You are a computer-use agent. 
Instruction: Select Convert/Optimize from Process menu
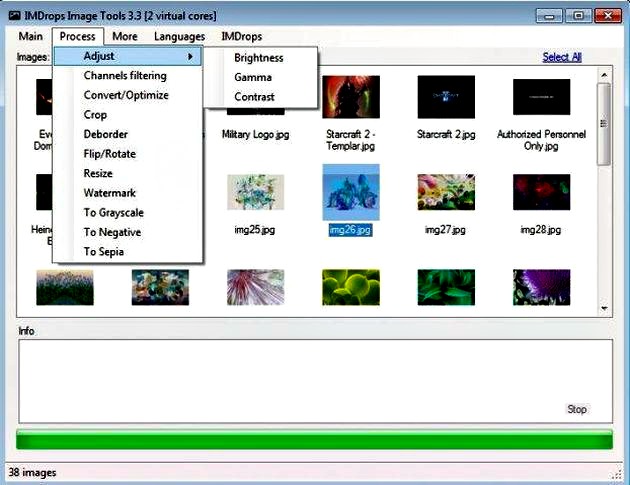(x=126, y=95)
